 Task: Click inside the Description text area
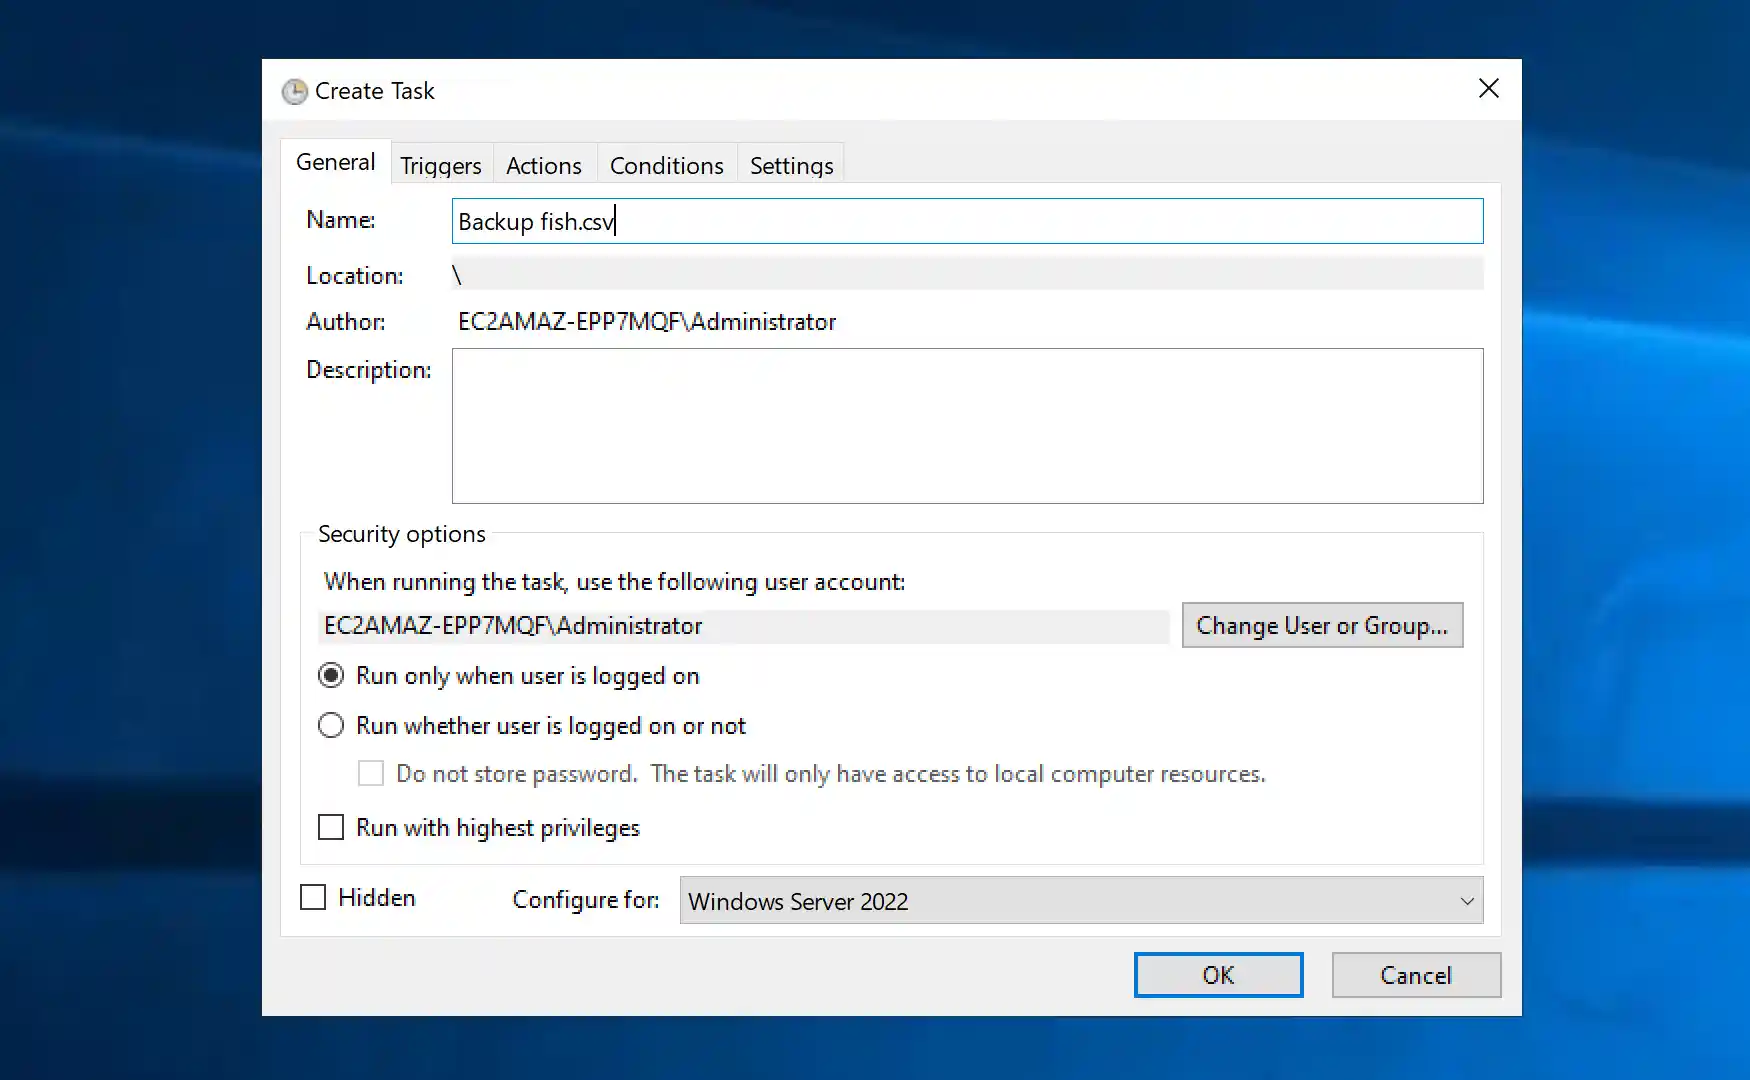click(x=966, y=426)
